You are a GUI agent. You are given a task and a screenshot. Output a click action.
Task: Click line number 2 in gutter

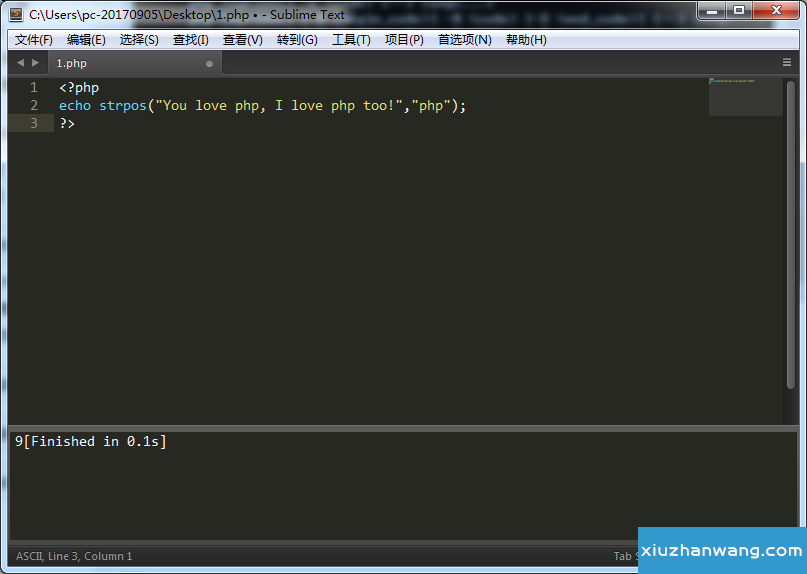click(34, 106)
